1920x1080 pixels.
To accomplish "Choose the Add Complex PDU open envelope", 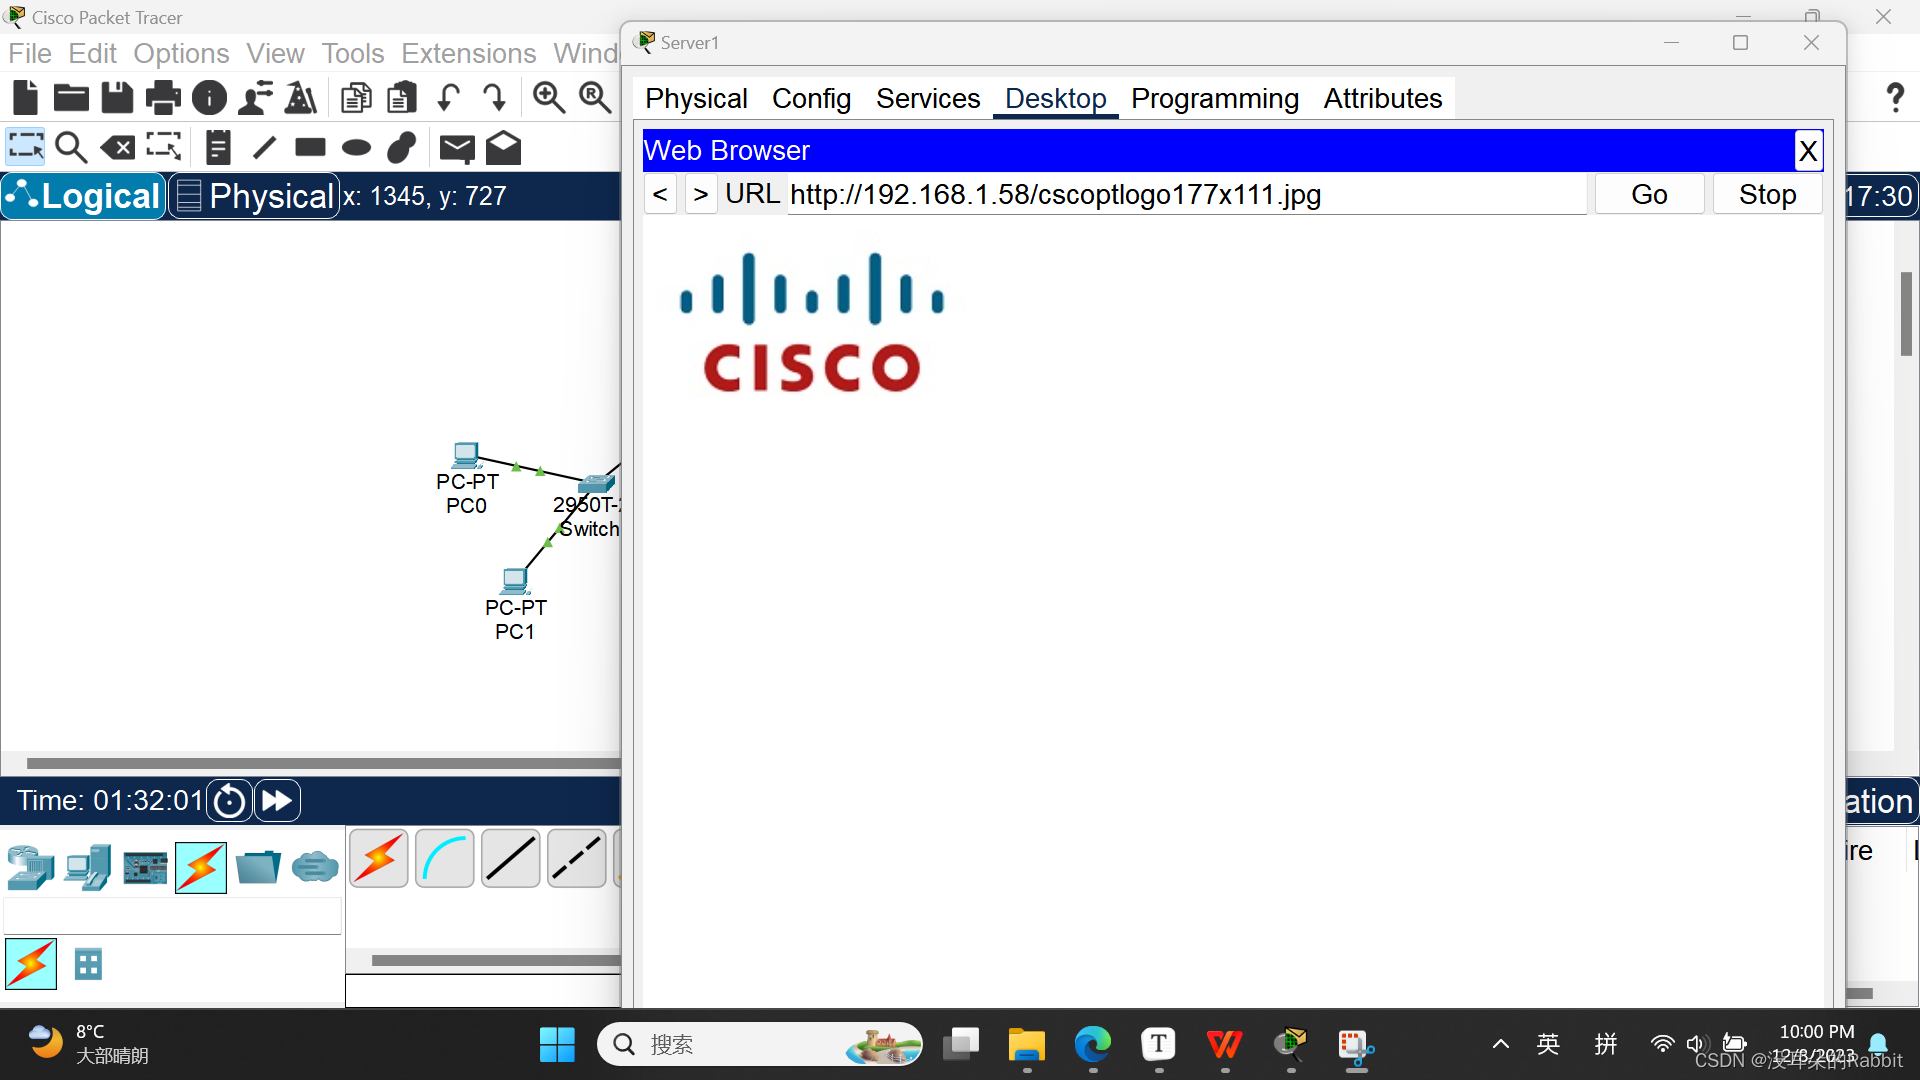I will [x=504, y=147].
